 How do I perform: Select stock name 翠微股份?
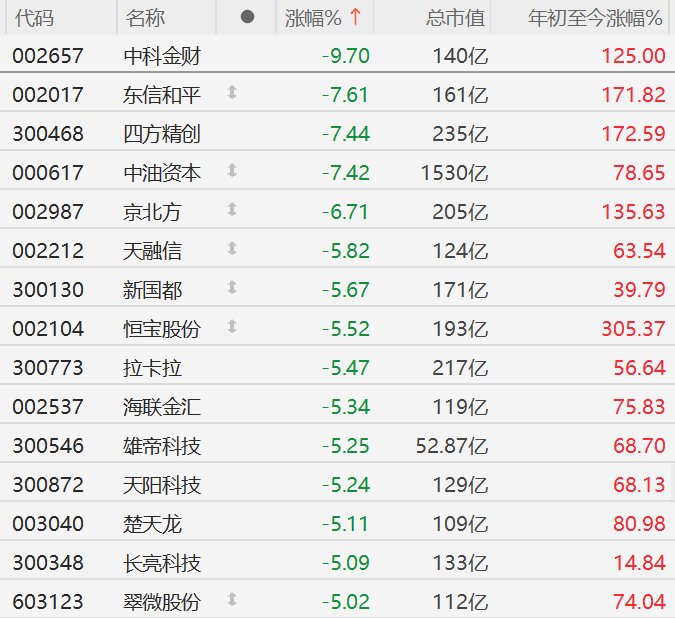162,602
